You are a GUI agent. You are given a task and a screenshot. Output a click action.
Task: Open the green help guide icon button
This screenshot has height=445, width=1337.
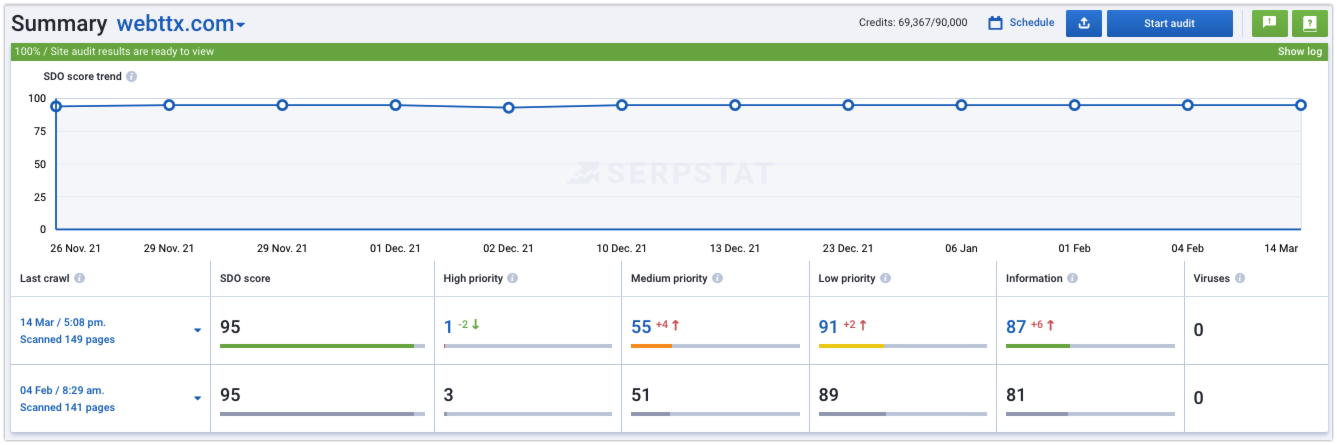[x=1310, y=23]
